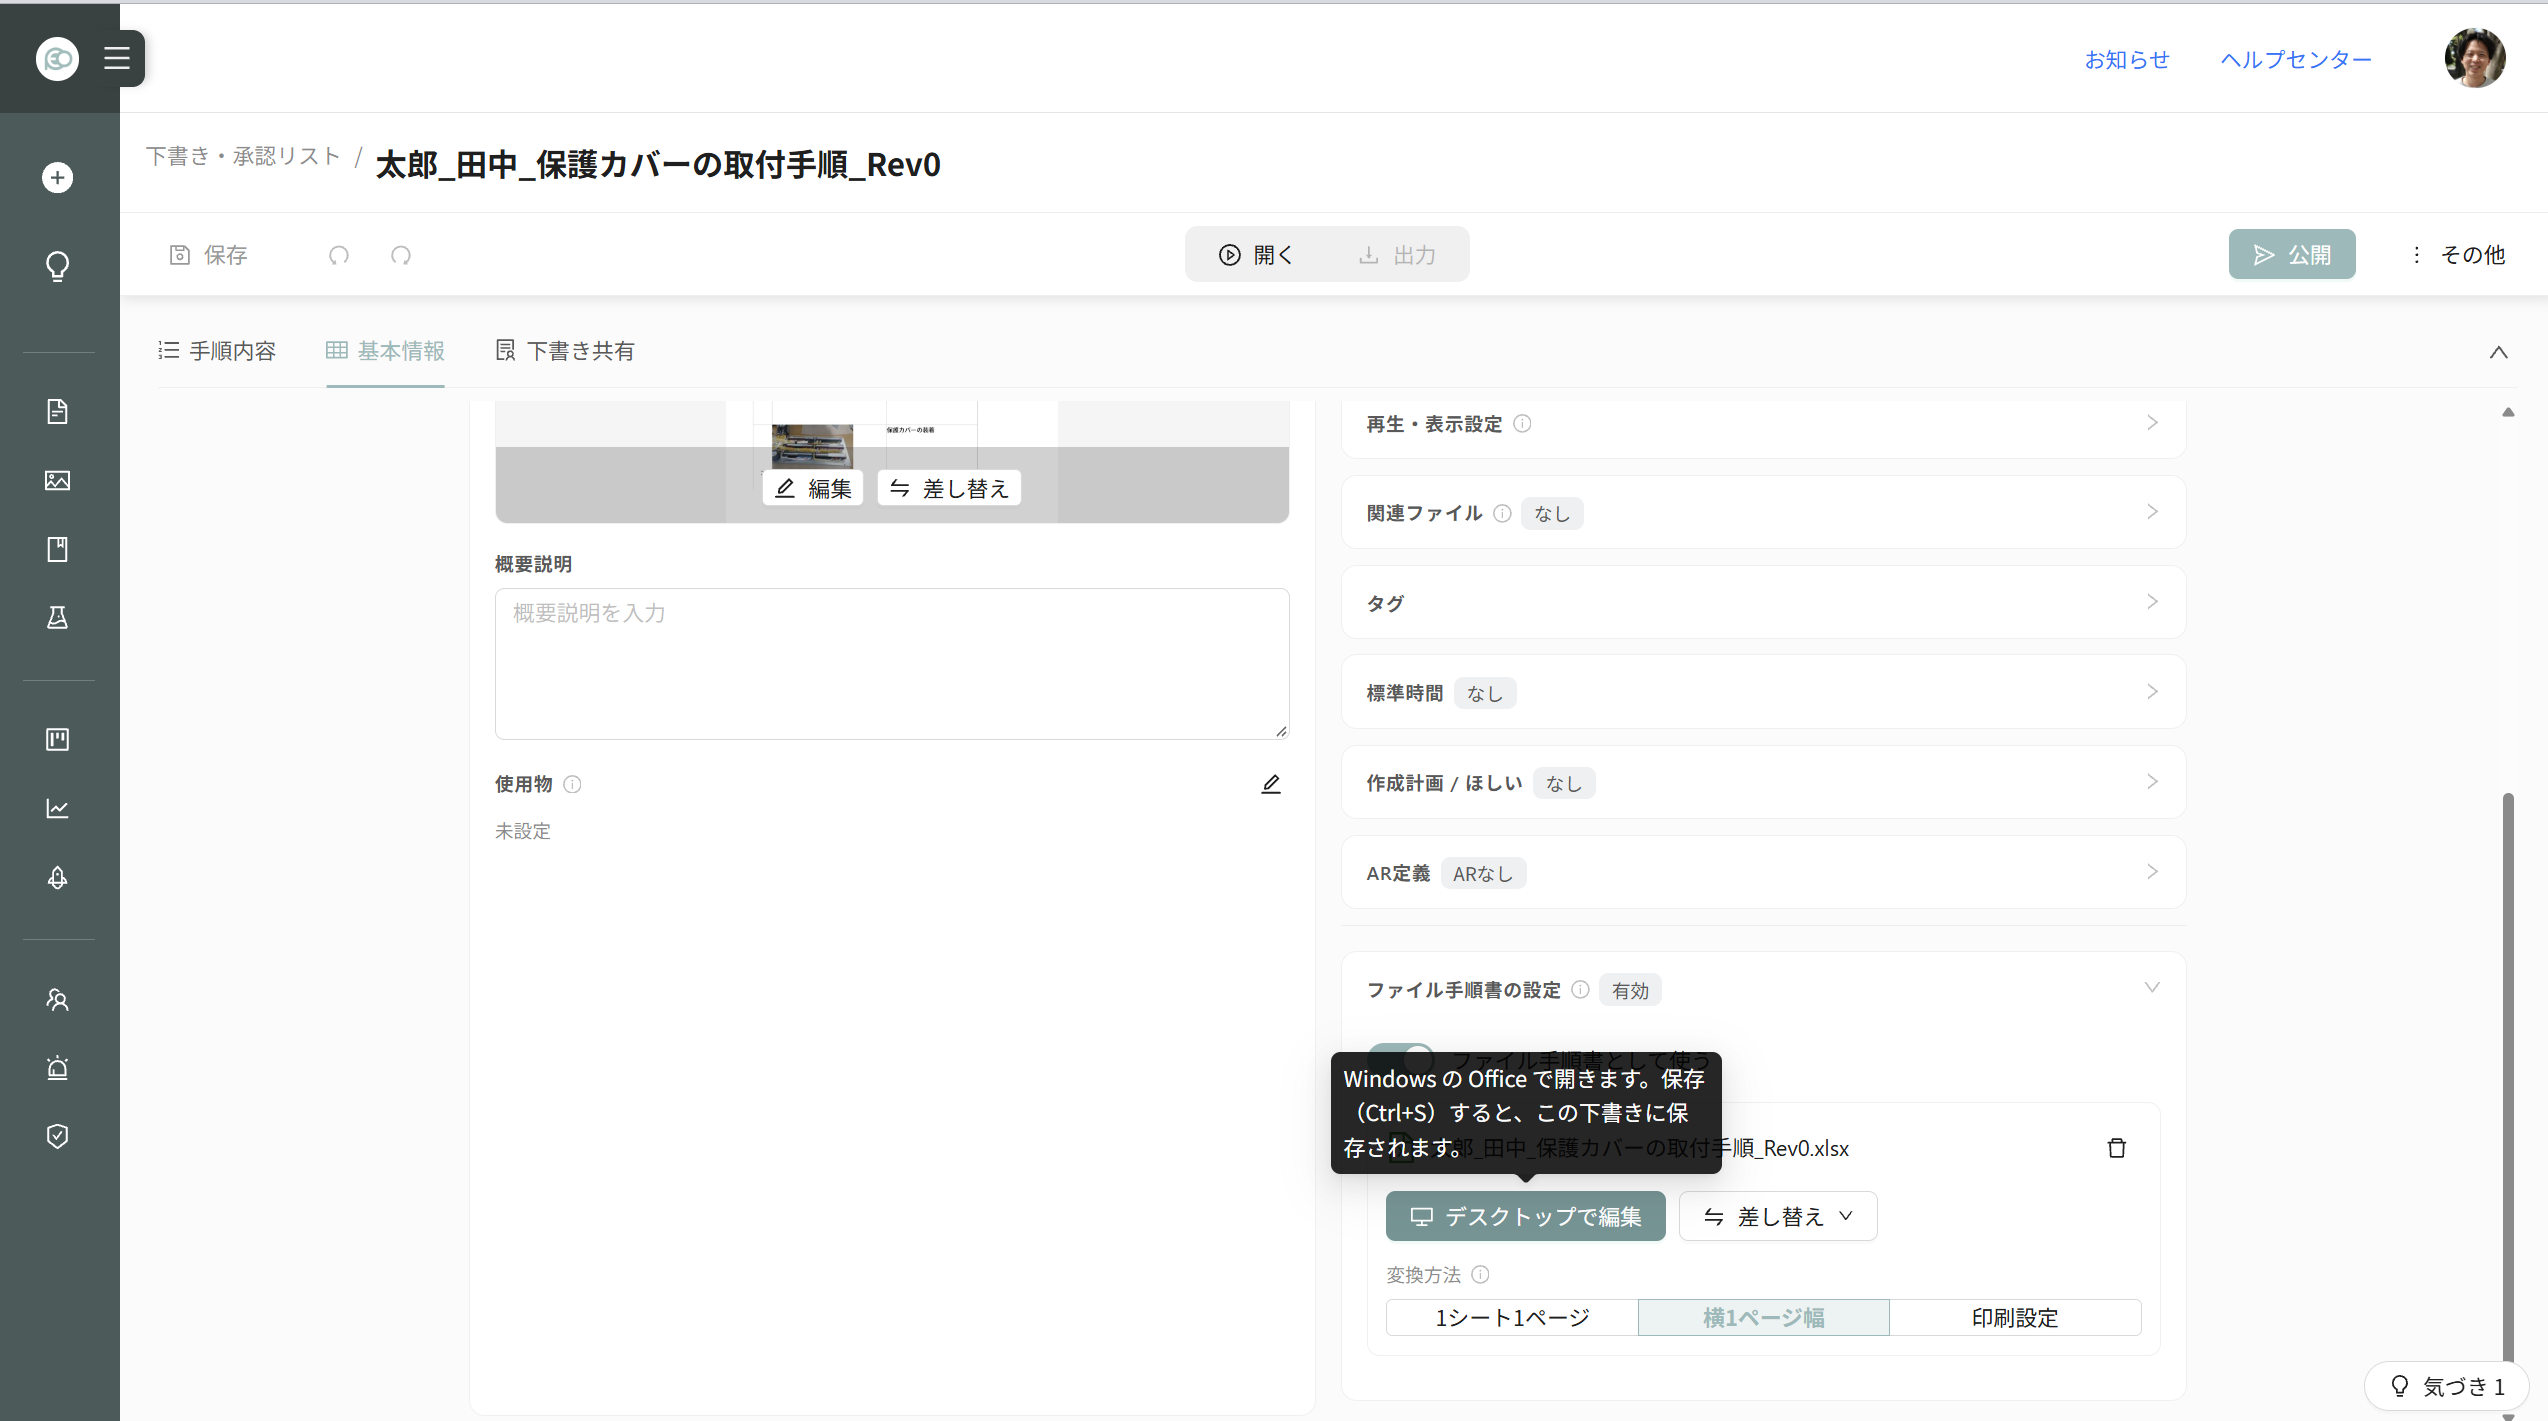This screenshot has height=1421, width=2548.
Task: Open the user profile avatar
Action: pos(2474,58)
